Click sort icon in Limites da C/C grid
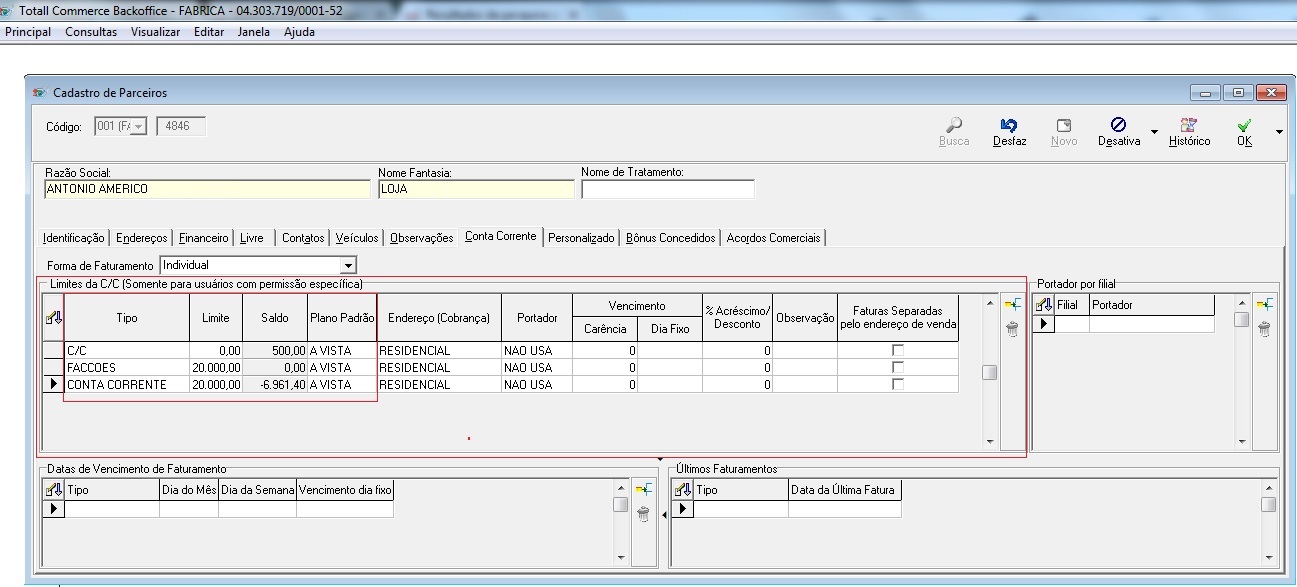The height and width of the screenshot is (587, 1297). pos(53,318)
